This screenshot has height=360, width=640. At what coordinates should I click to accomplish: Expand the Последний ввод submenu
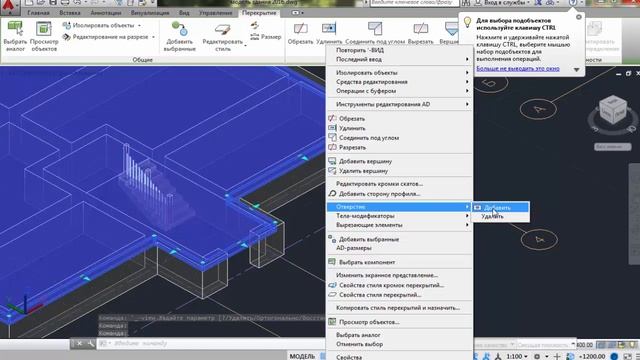click(400, 59)
